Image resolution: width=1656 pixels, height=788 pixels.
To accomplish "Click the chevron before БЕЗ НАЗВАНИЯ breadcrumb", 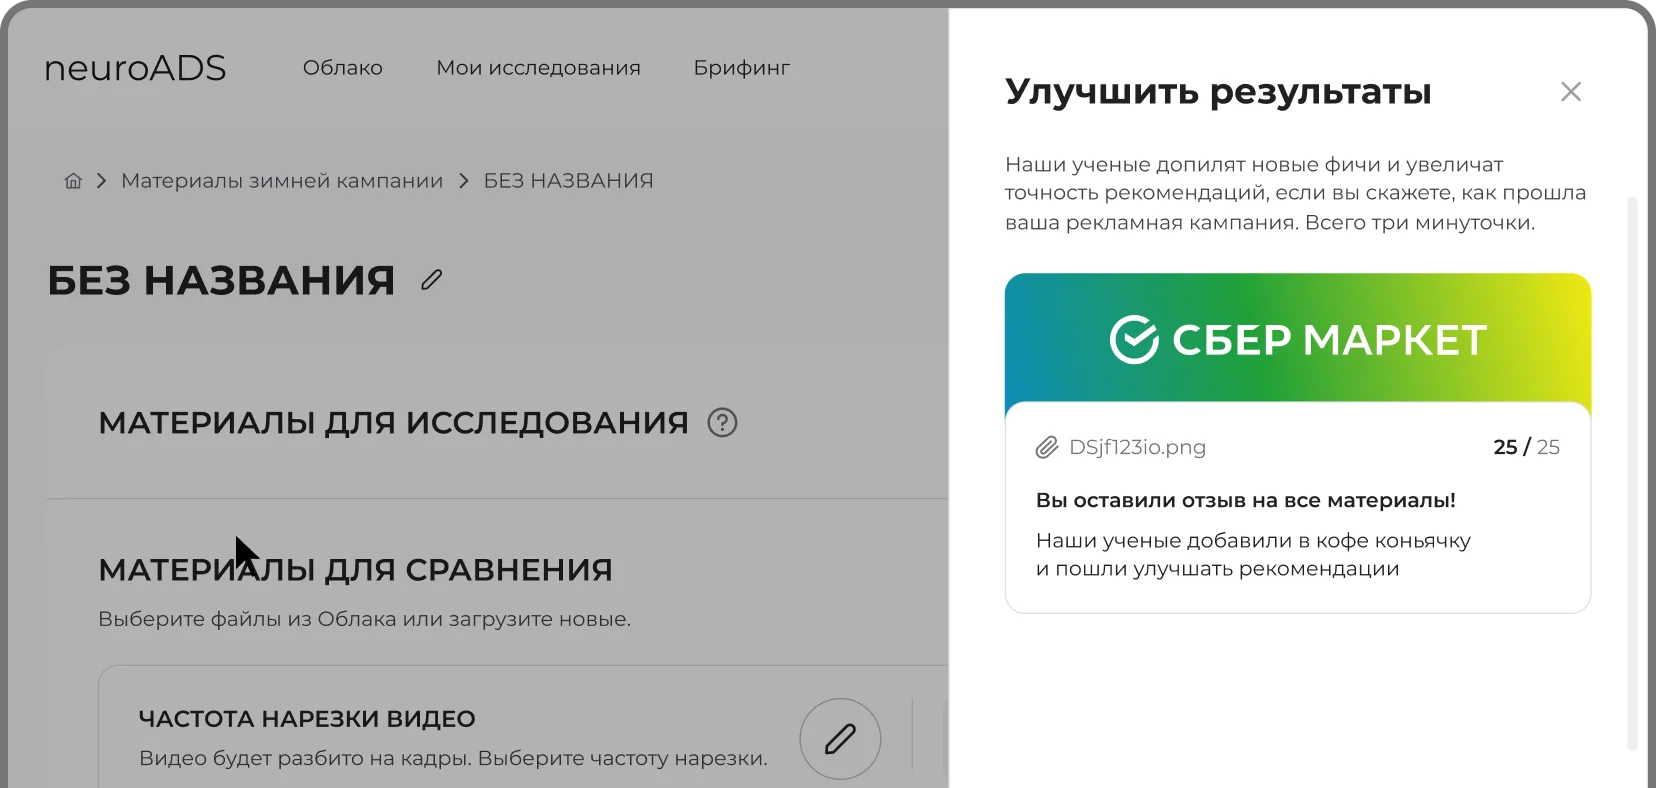I will pos(464,181).
